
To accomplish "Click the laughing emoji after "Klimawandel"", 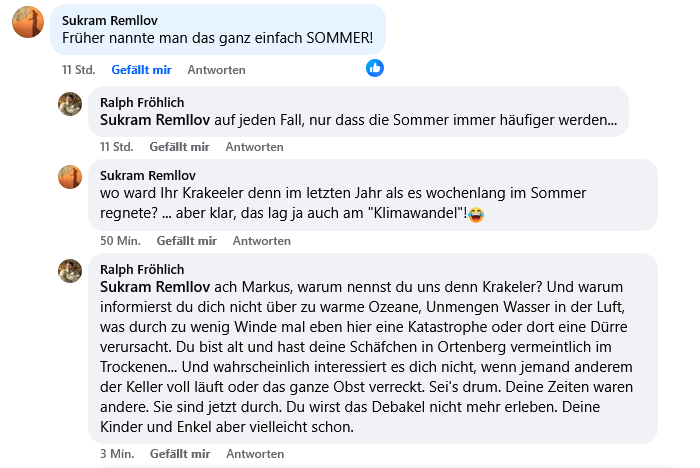I will [476, 215].
